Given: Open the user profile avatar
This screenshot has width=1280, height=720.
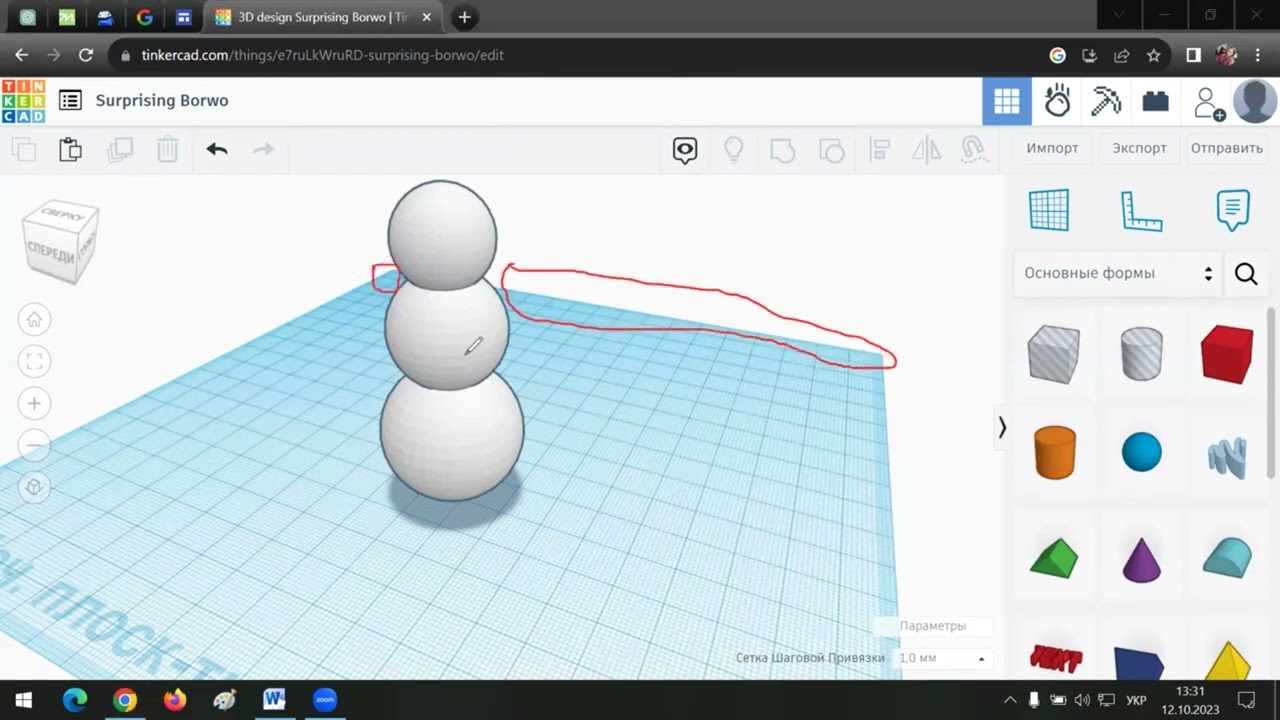Looking at the screenshot, I should pos(1255,101).
